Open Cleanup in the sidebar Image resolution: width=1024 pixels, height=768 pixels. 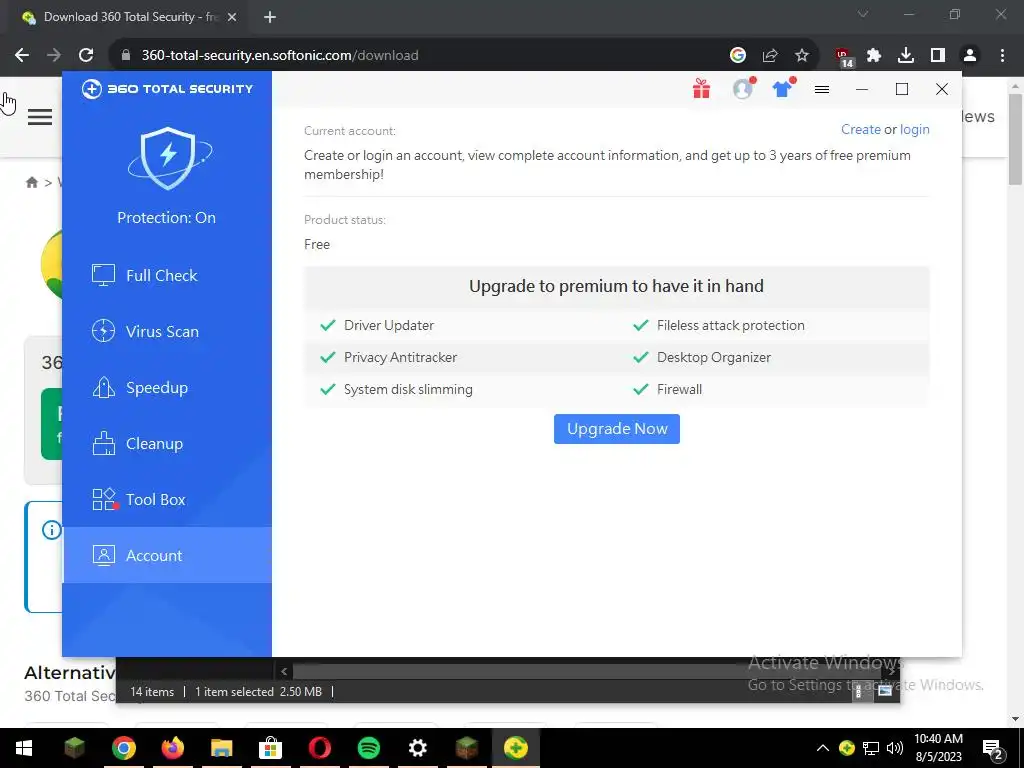tap(167, 444)
